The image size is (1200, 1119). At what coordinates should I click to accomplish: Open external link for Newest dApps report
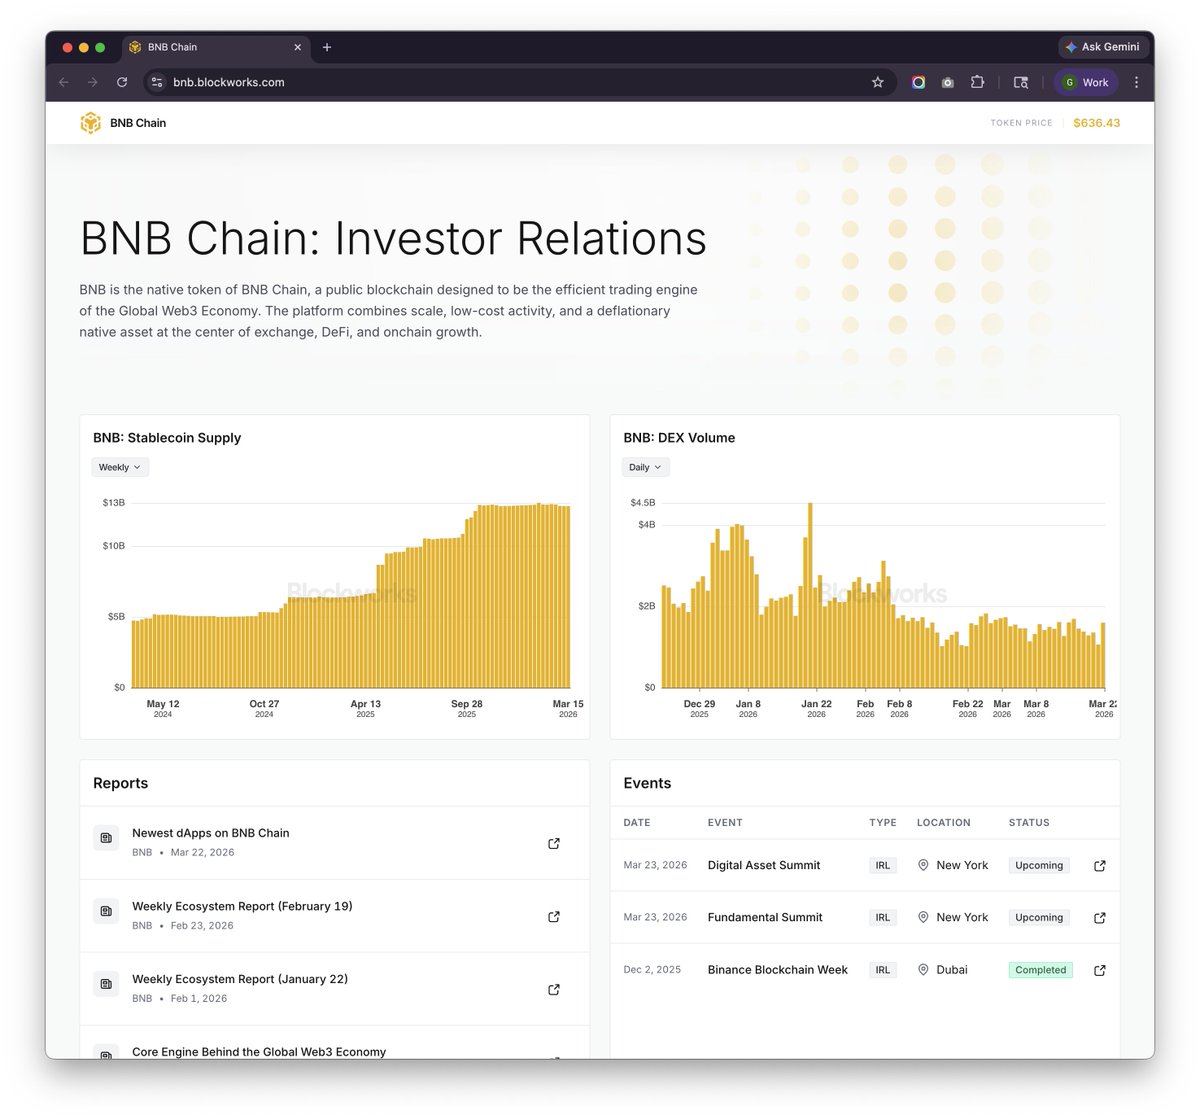click(x=554, y=843)
